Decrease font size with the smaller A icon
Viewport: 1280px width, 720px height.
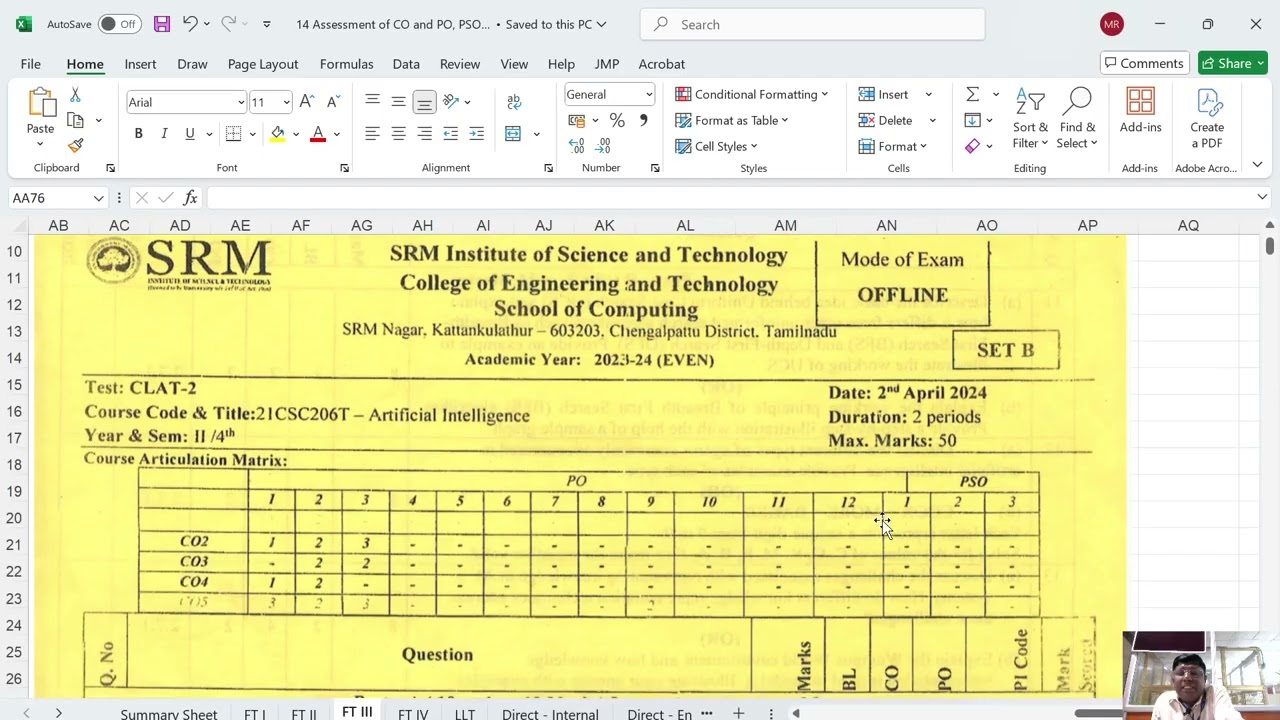333,102
